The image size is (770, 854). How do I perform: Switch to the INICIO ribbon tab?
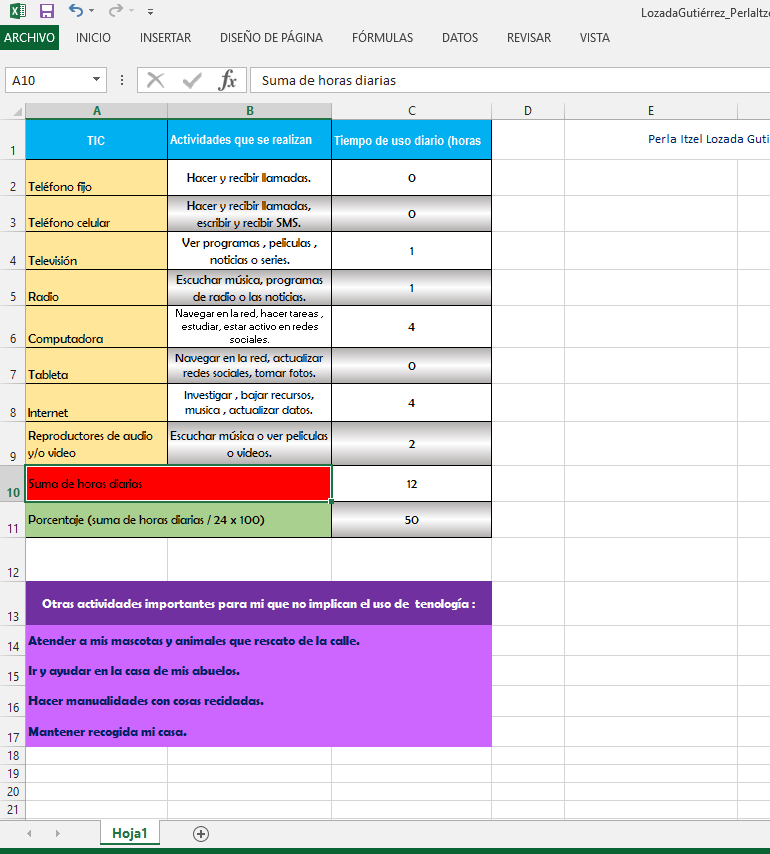tap(93, 38)
